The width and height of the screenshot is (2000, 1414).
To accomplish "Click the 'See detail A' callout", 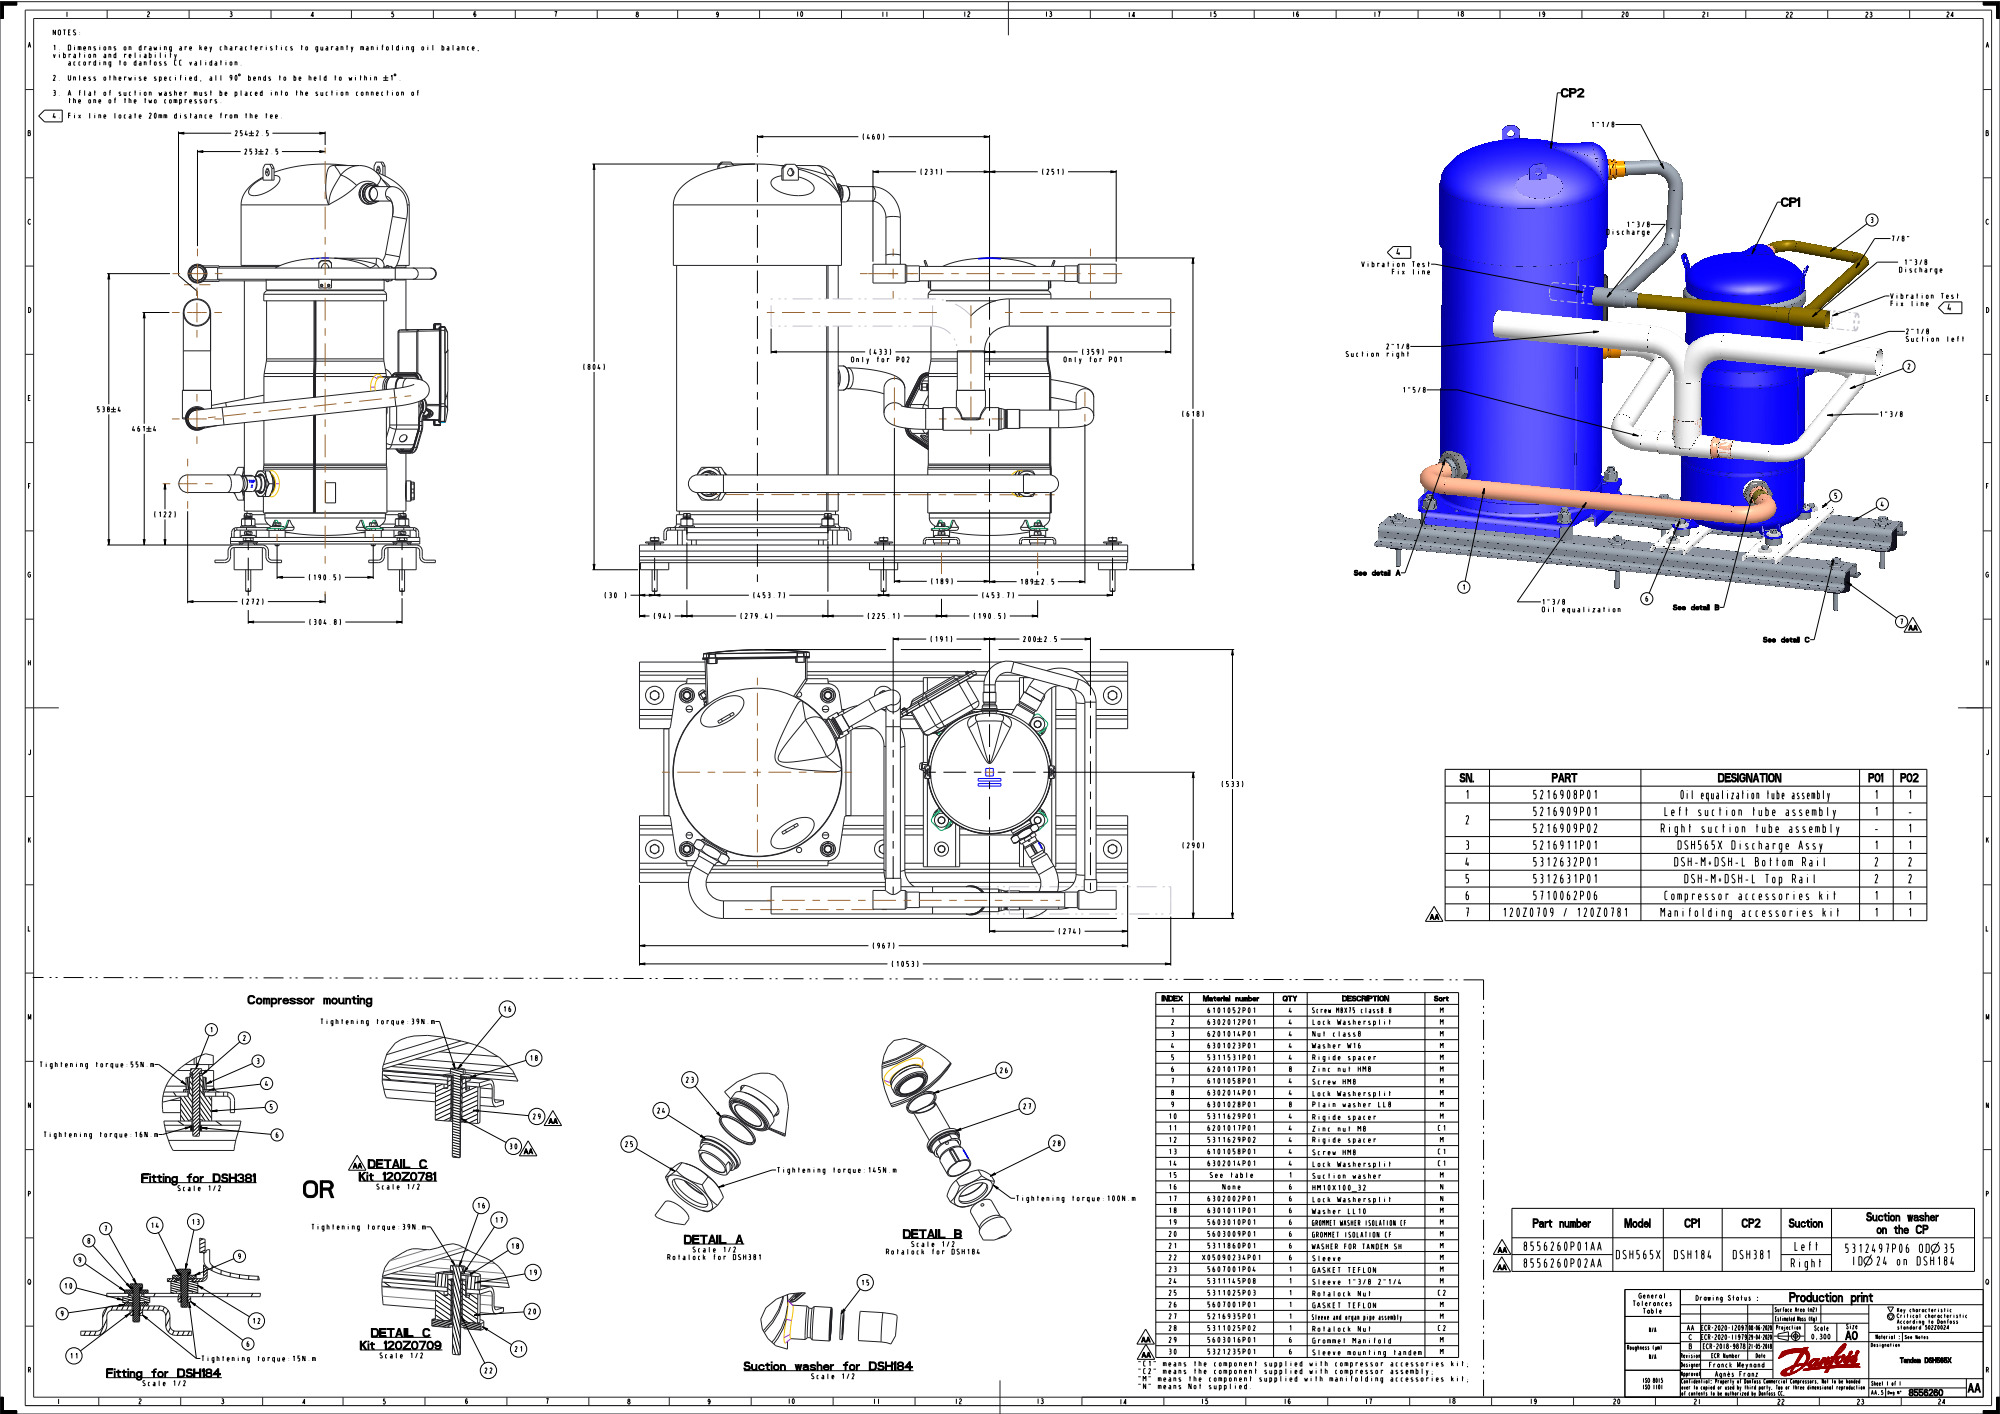I will click(1377, 573).
